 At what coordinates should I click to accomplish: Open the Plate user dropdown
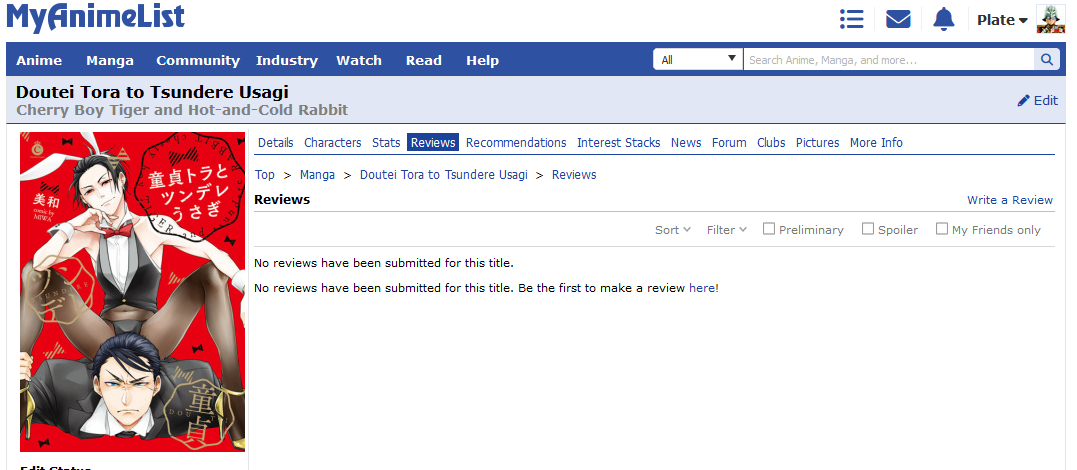(1002, 20)
